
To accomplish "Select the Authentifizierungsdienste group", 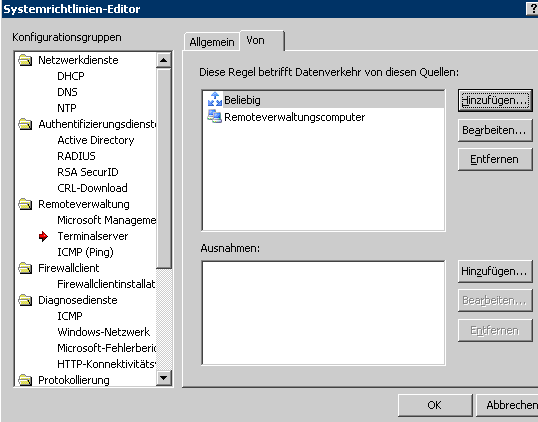I will 97,124.
